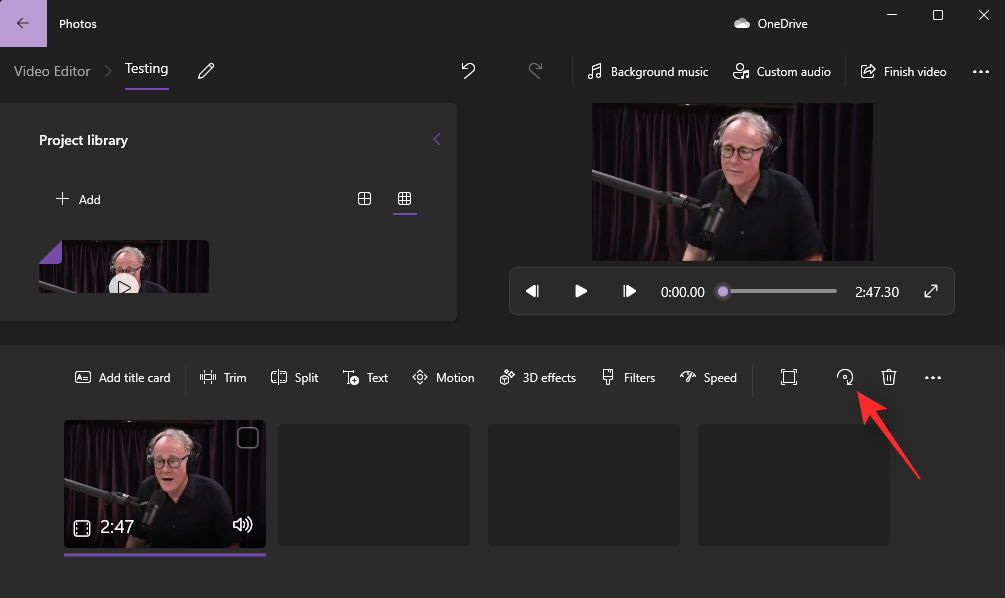Expand the preview to full screen
The image size is (1005, 598).
pos(931,291)
